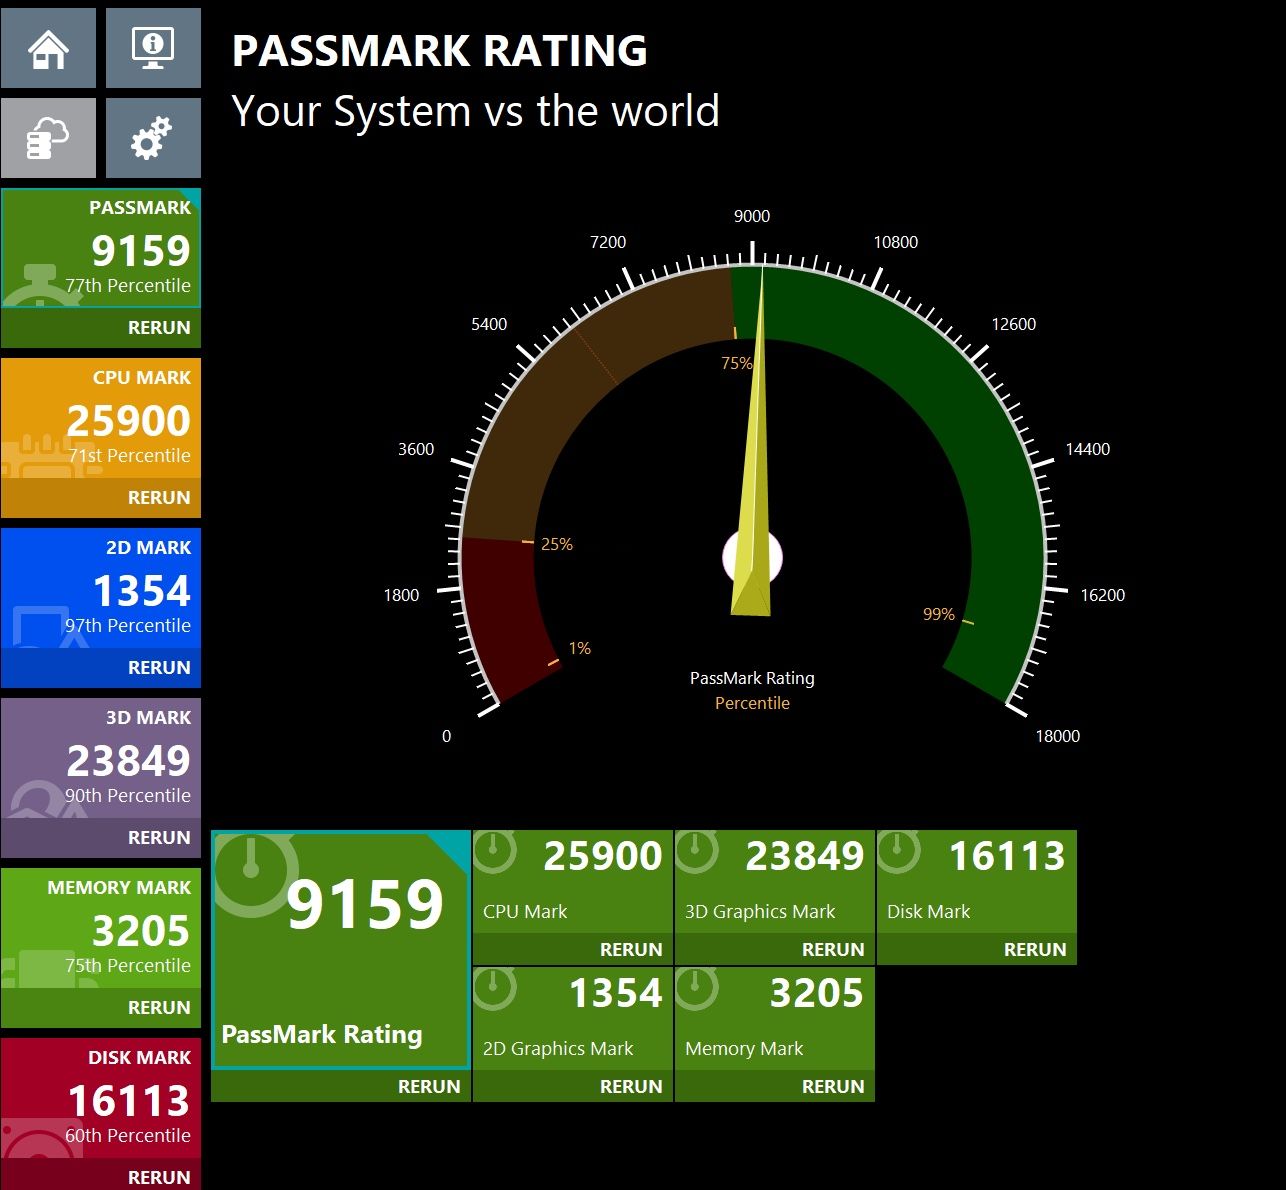Click the stopwatch icon on the Memory Mark results tile
Image resolution: width=1286 pixels, height=1190 pixels.
[x=697, y=988]
